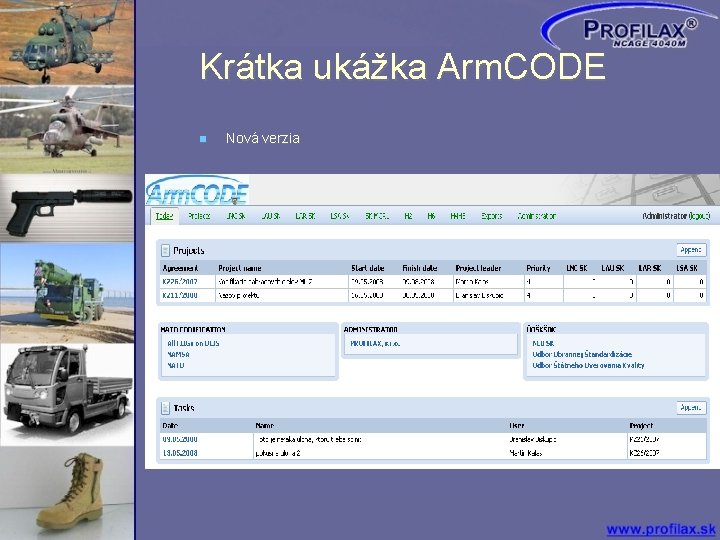Screen dimensions: 720x540
Task: Switch to the Projects tab
Action: (199, 216)
